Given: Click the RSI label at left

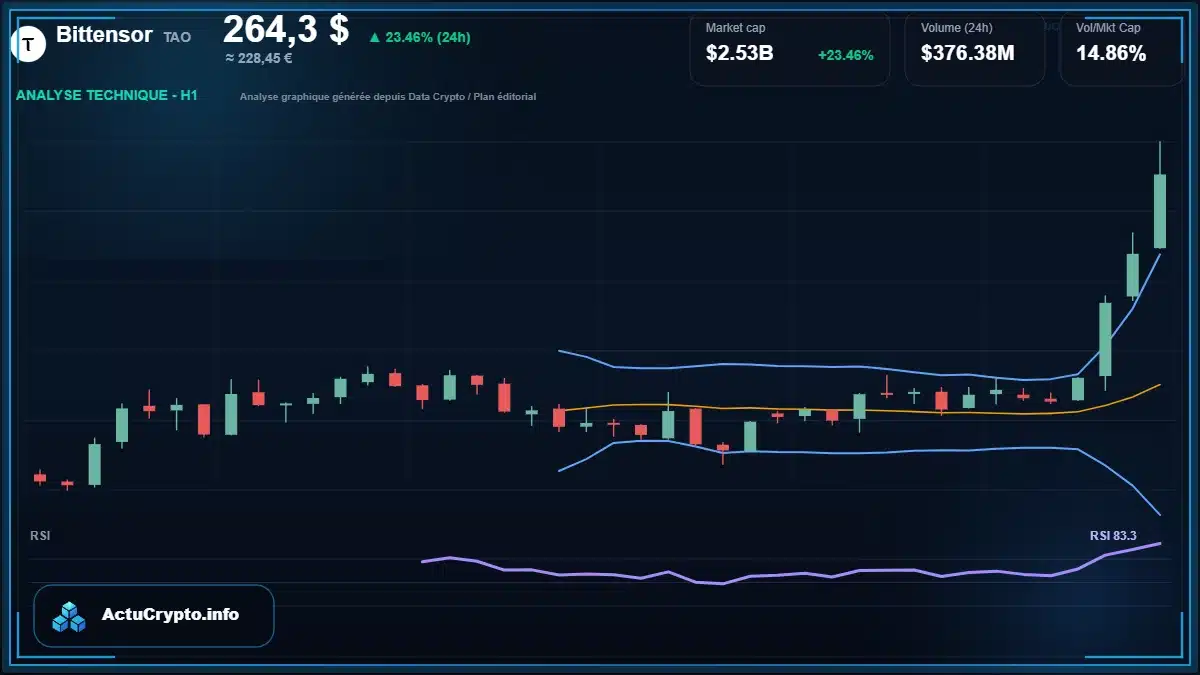Looking at the screenshot, I should pyautogui.click(x=40, y=536).
